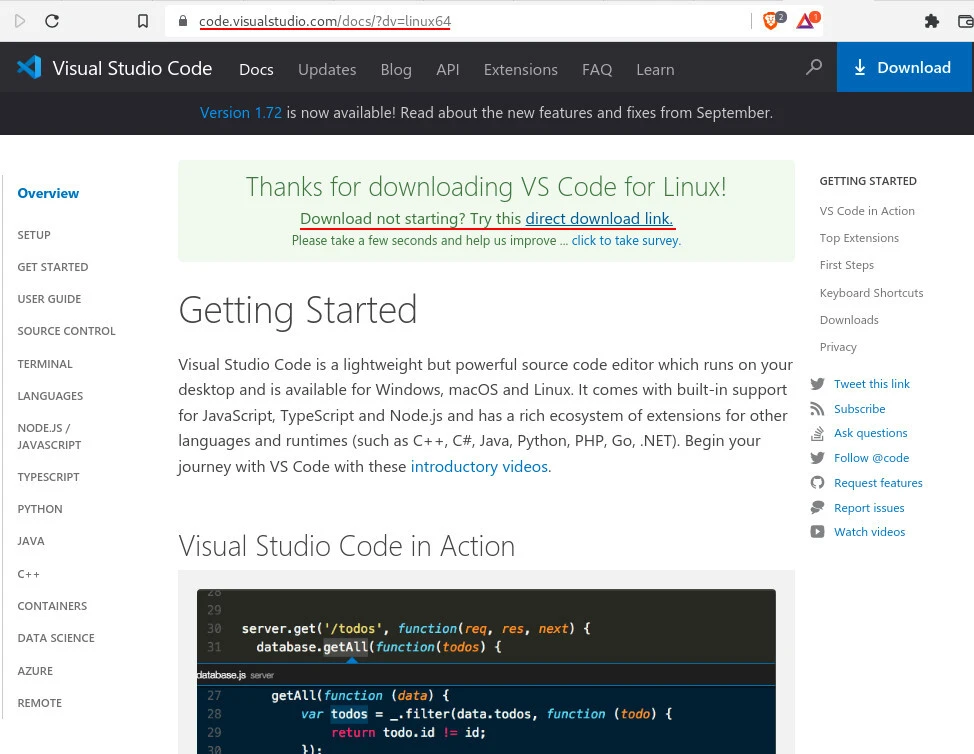Click the Brave Rewards triangle icon
The image size is (974, 754).
point(806,20)
